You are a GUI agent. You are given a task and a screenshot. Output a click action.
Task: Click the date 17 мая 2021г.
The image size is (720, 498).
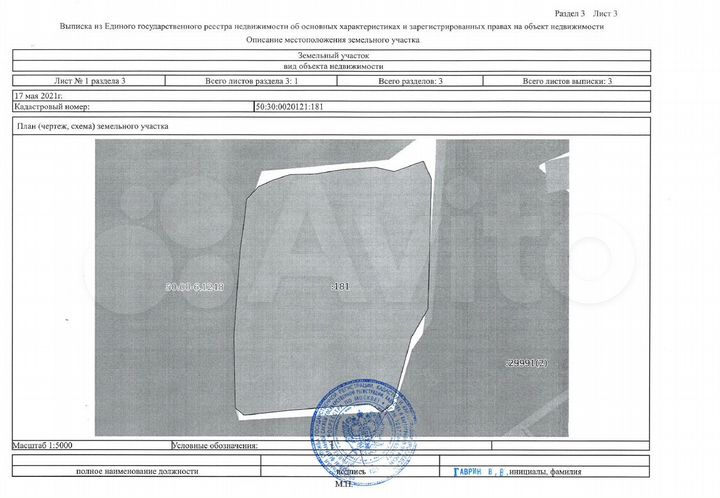[38, 96]
